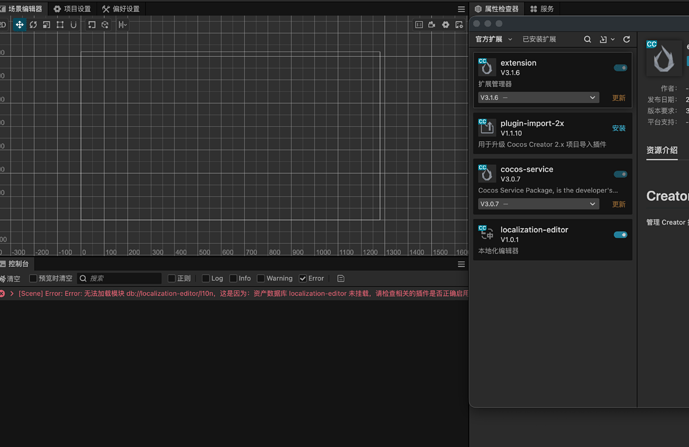The image size is (689, 447).
Task: Toggle the cocos-service switch
Action: click(x=620, y=174)
